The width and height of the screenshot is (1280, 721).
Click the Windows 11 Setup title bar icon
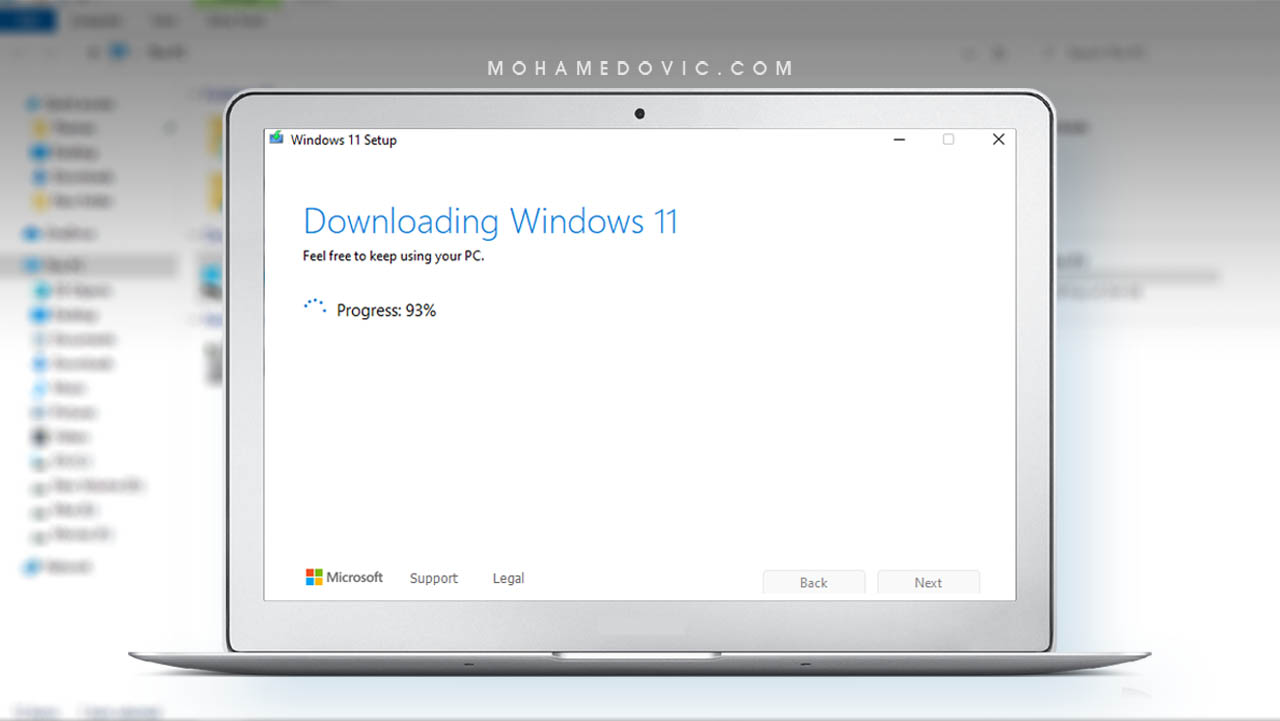(x=277, y=139)
